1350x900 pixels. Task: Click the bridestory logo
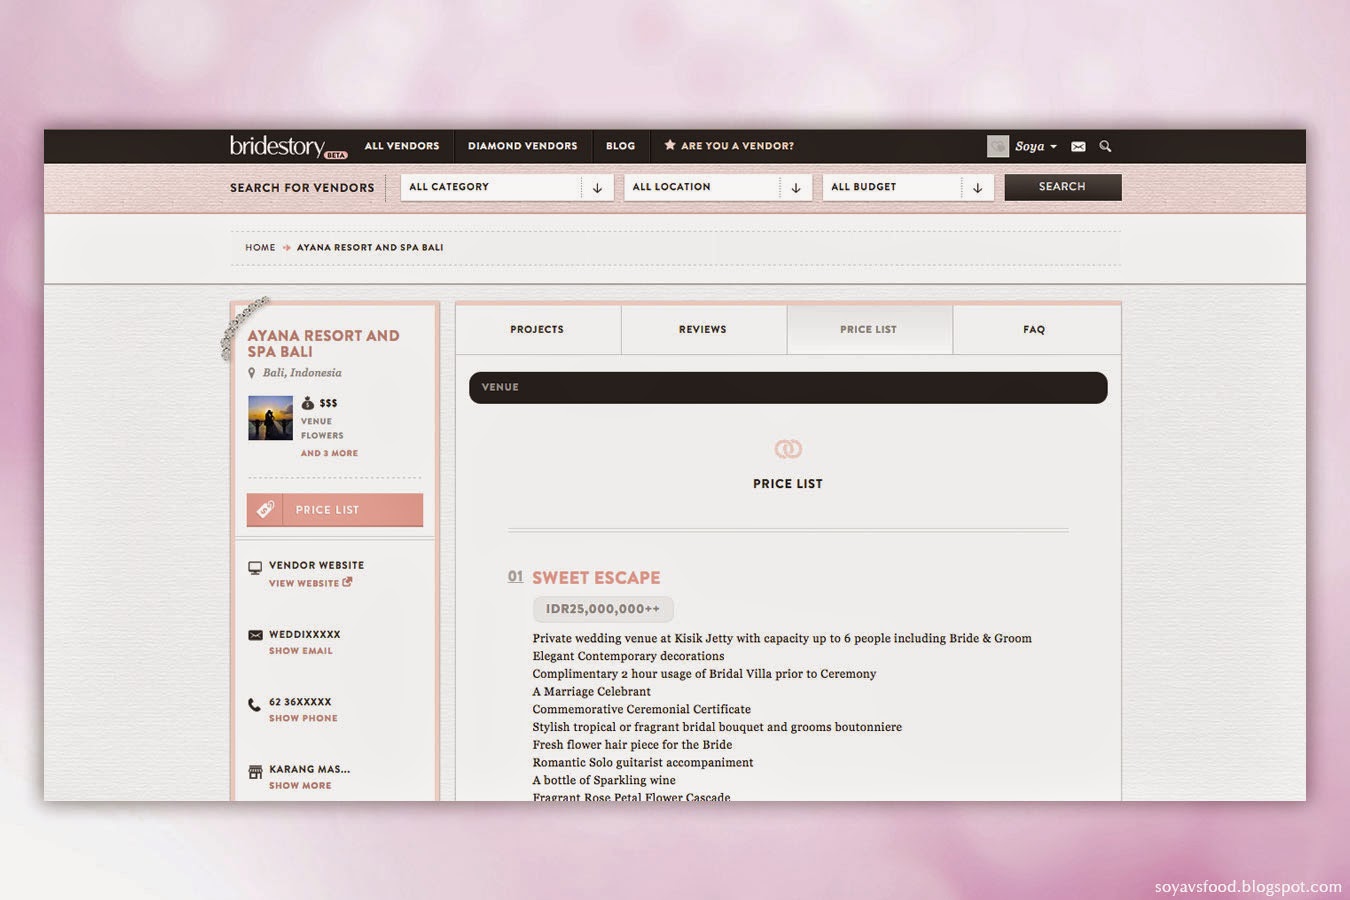(x=288, y=146)
